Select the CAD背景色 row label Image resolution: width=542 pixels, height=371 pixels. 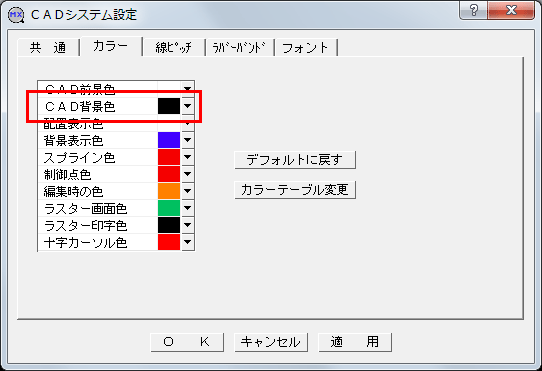pos(80,106)
